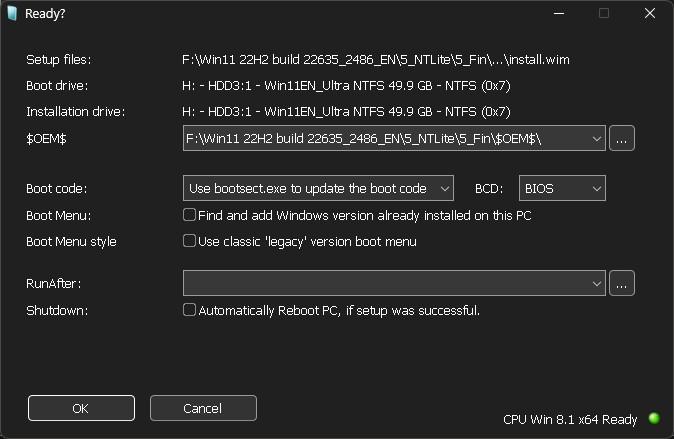Expand the $OEM$ path dropdown arrow
Image resolution: width=674 pixels, height=439 pixels.
596,138
